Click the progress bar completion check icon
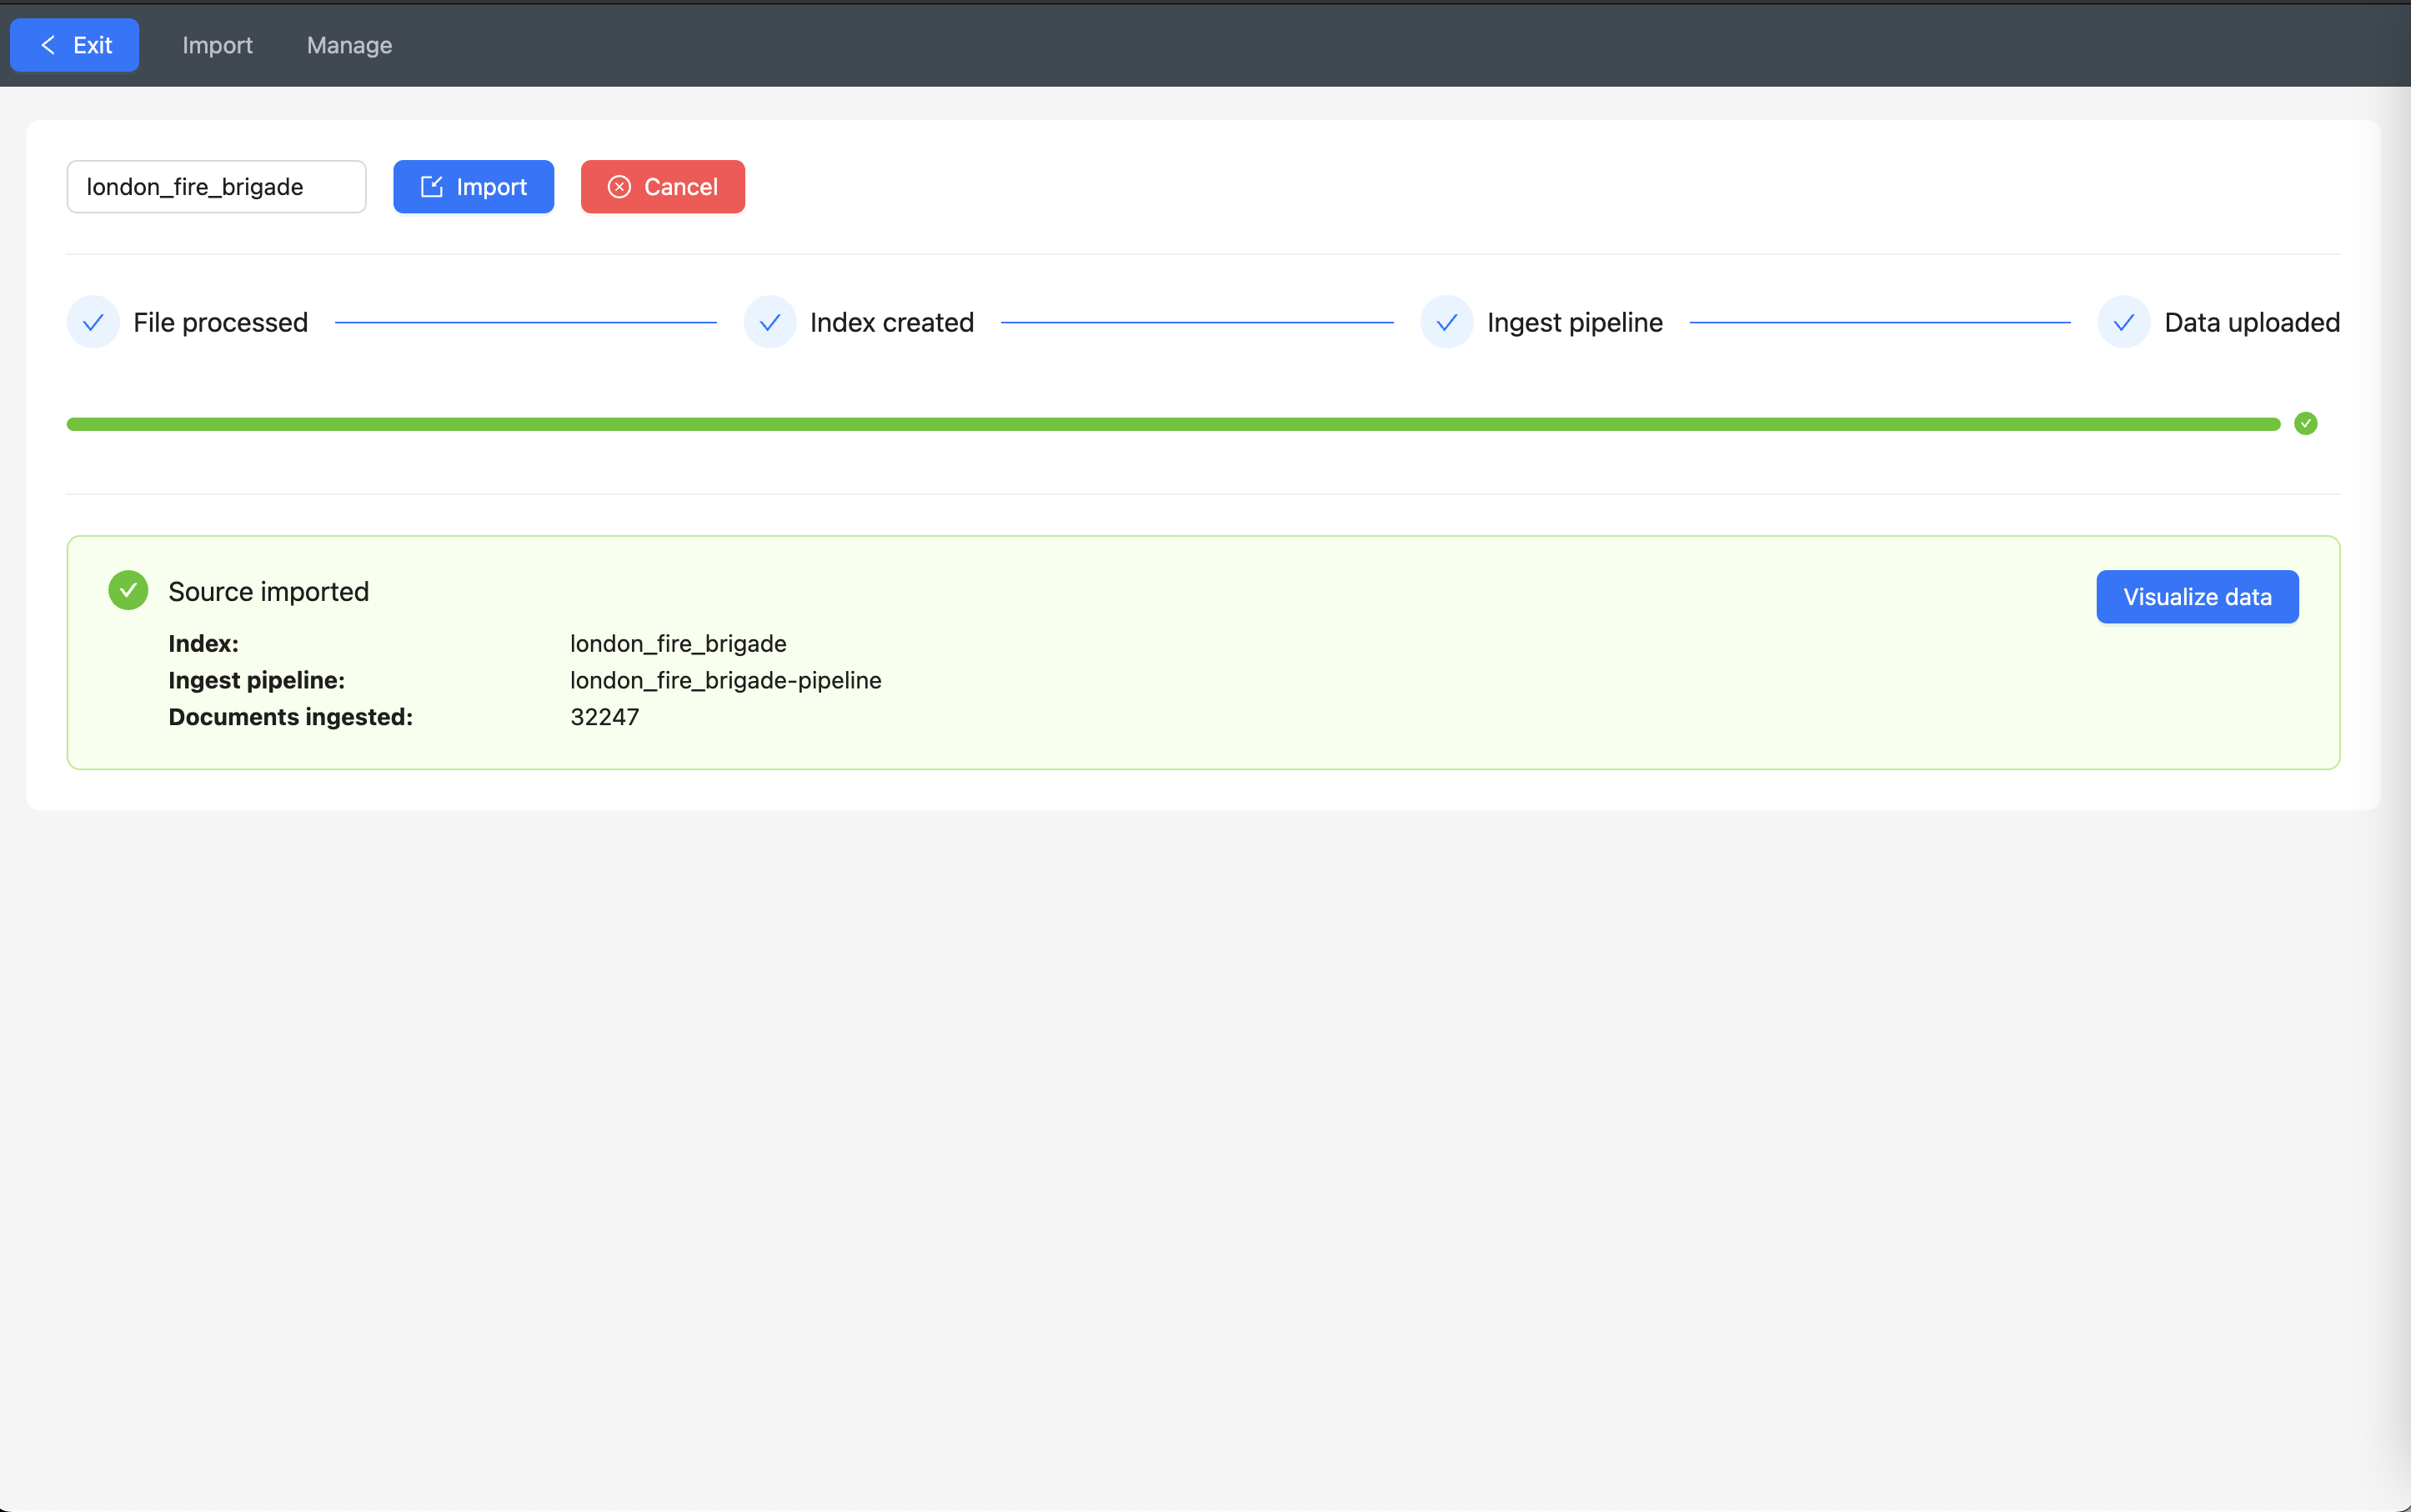Screen dimensions: 2411x1512 [2305, 424]
